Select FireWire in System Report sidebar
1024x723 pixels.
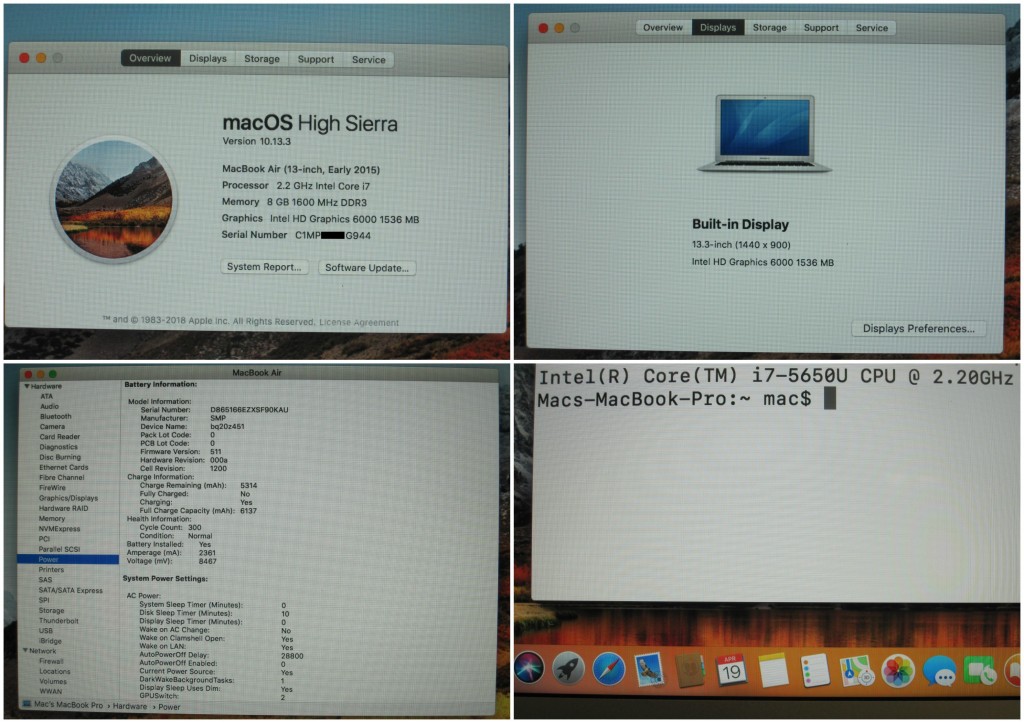52,487
